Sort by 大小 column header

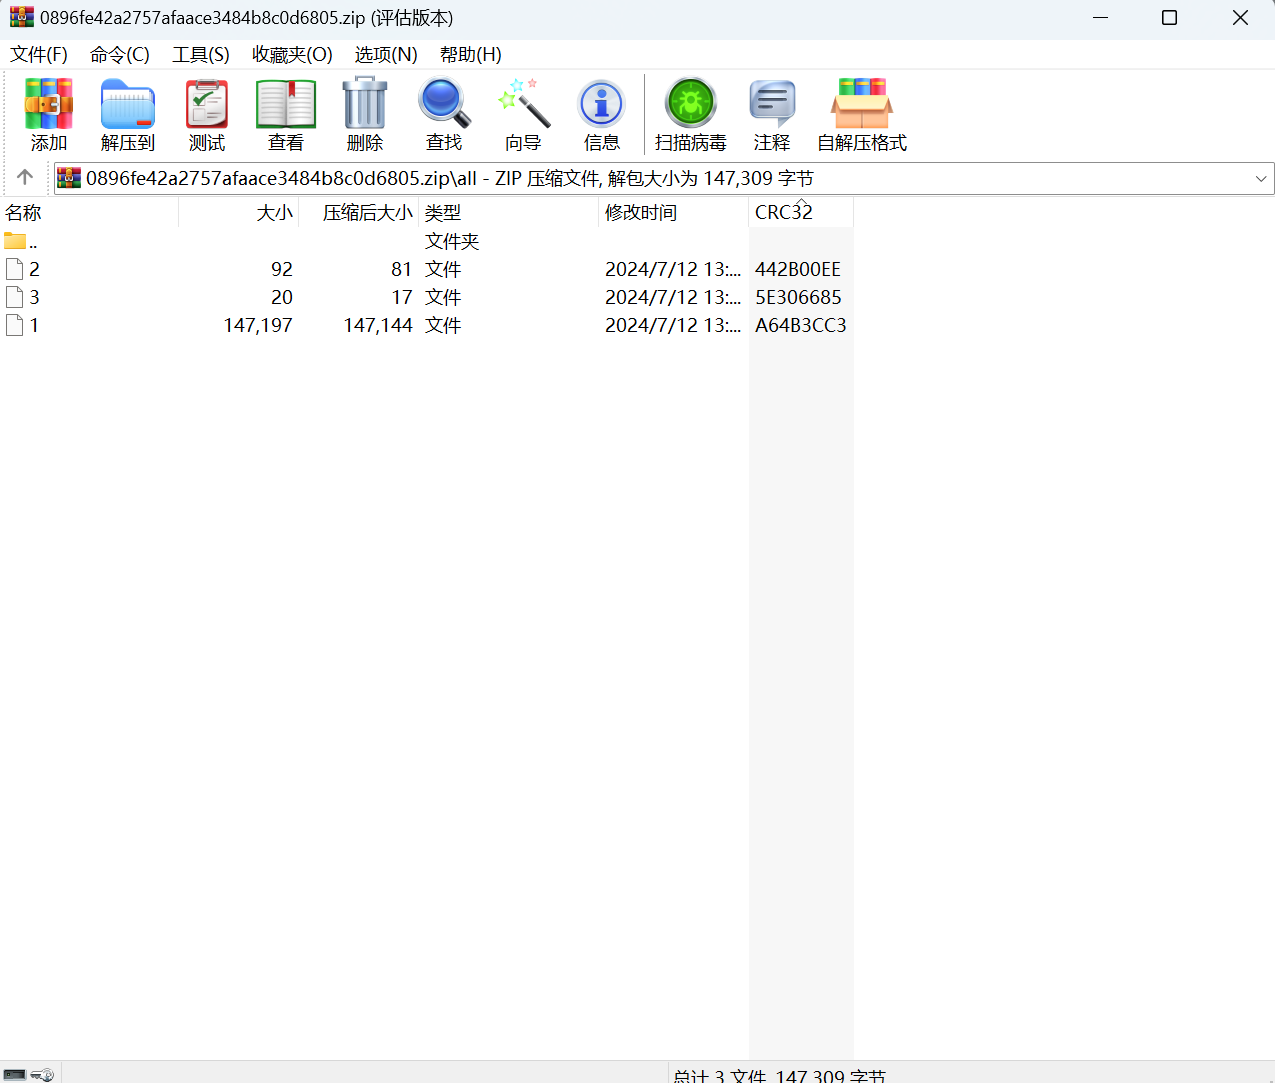click(238, 212)
